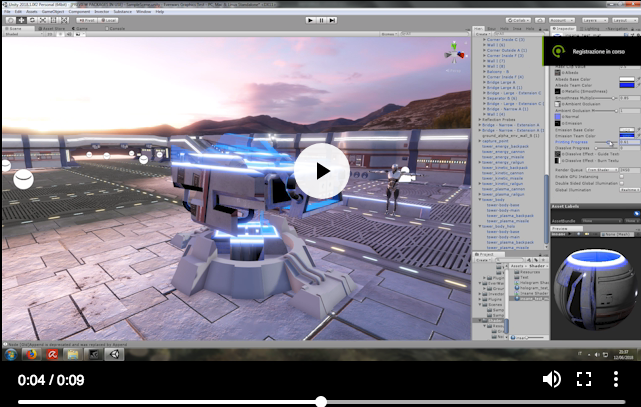
Task: Click the Windows Start orb
Action: coord(11,354)
